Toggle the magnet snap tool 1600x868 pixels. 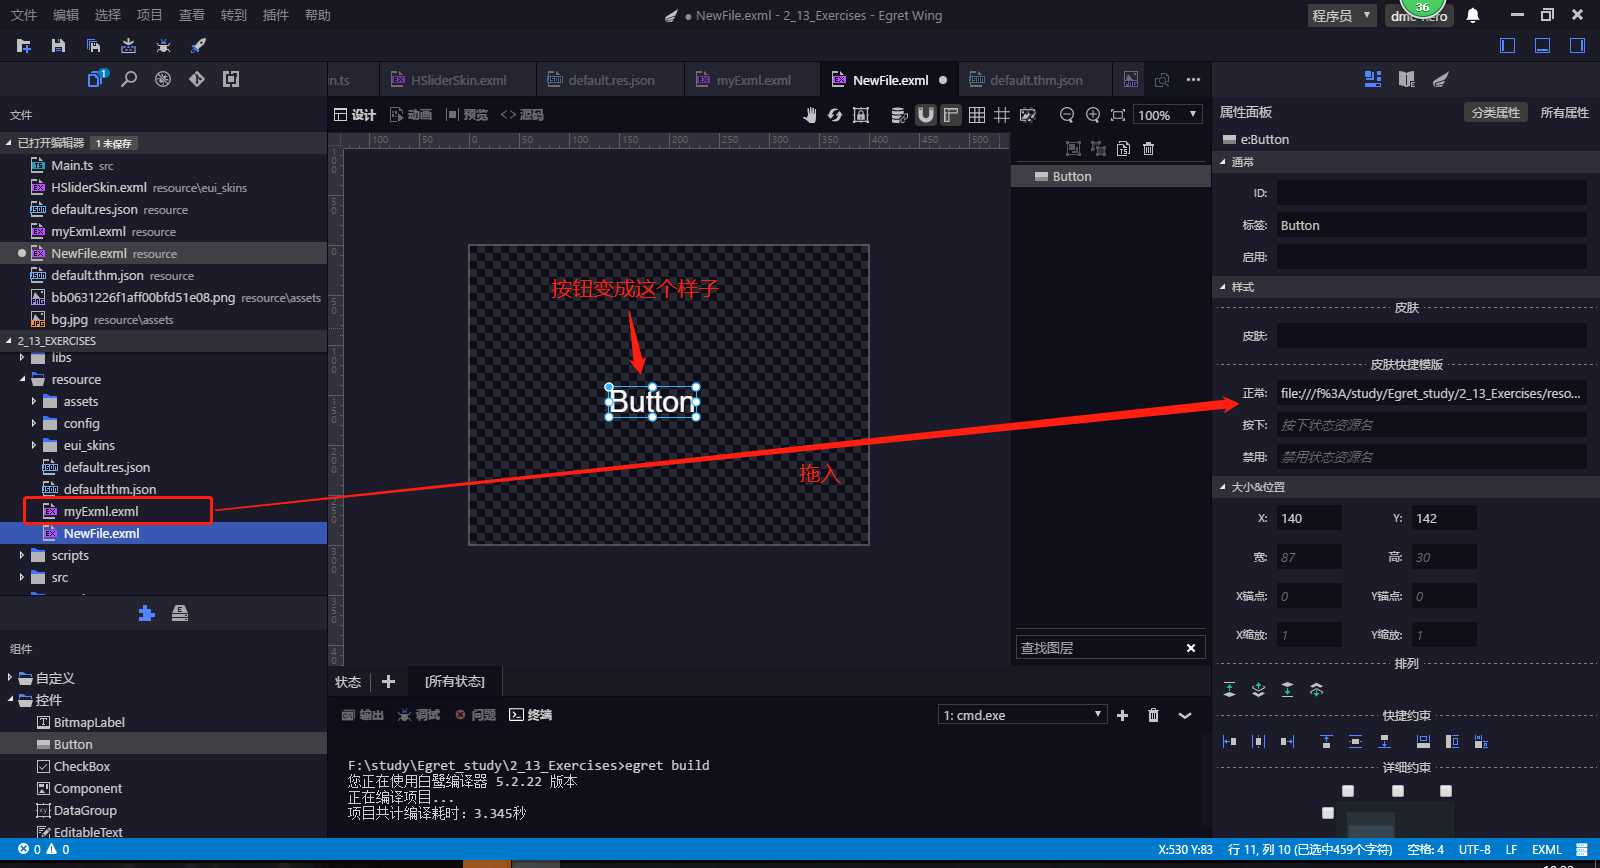pyautogui.click(x=926, y=115)
